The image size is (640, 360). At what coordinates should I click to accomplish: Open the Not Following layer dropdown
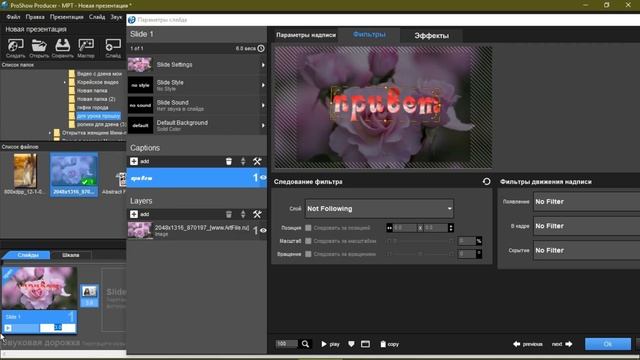click(379, 209)
